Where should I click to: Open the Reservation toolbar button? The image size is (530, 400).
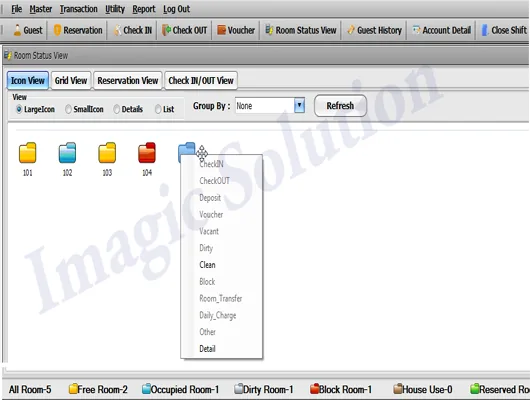pos(78,30)
